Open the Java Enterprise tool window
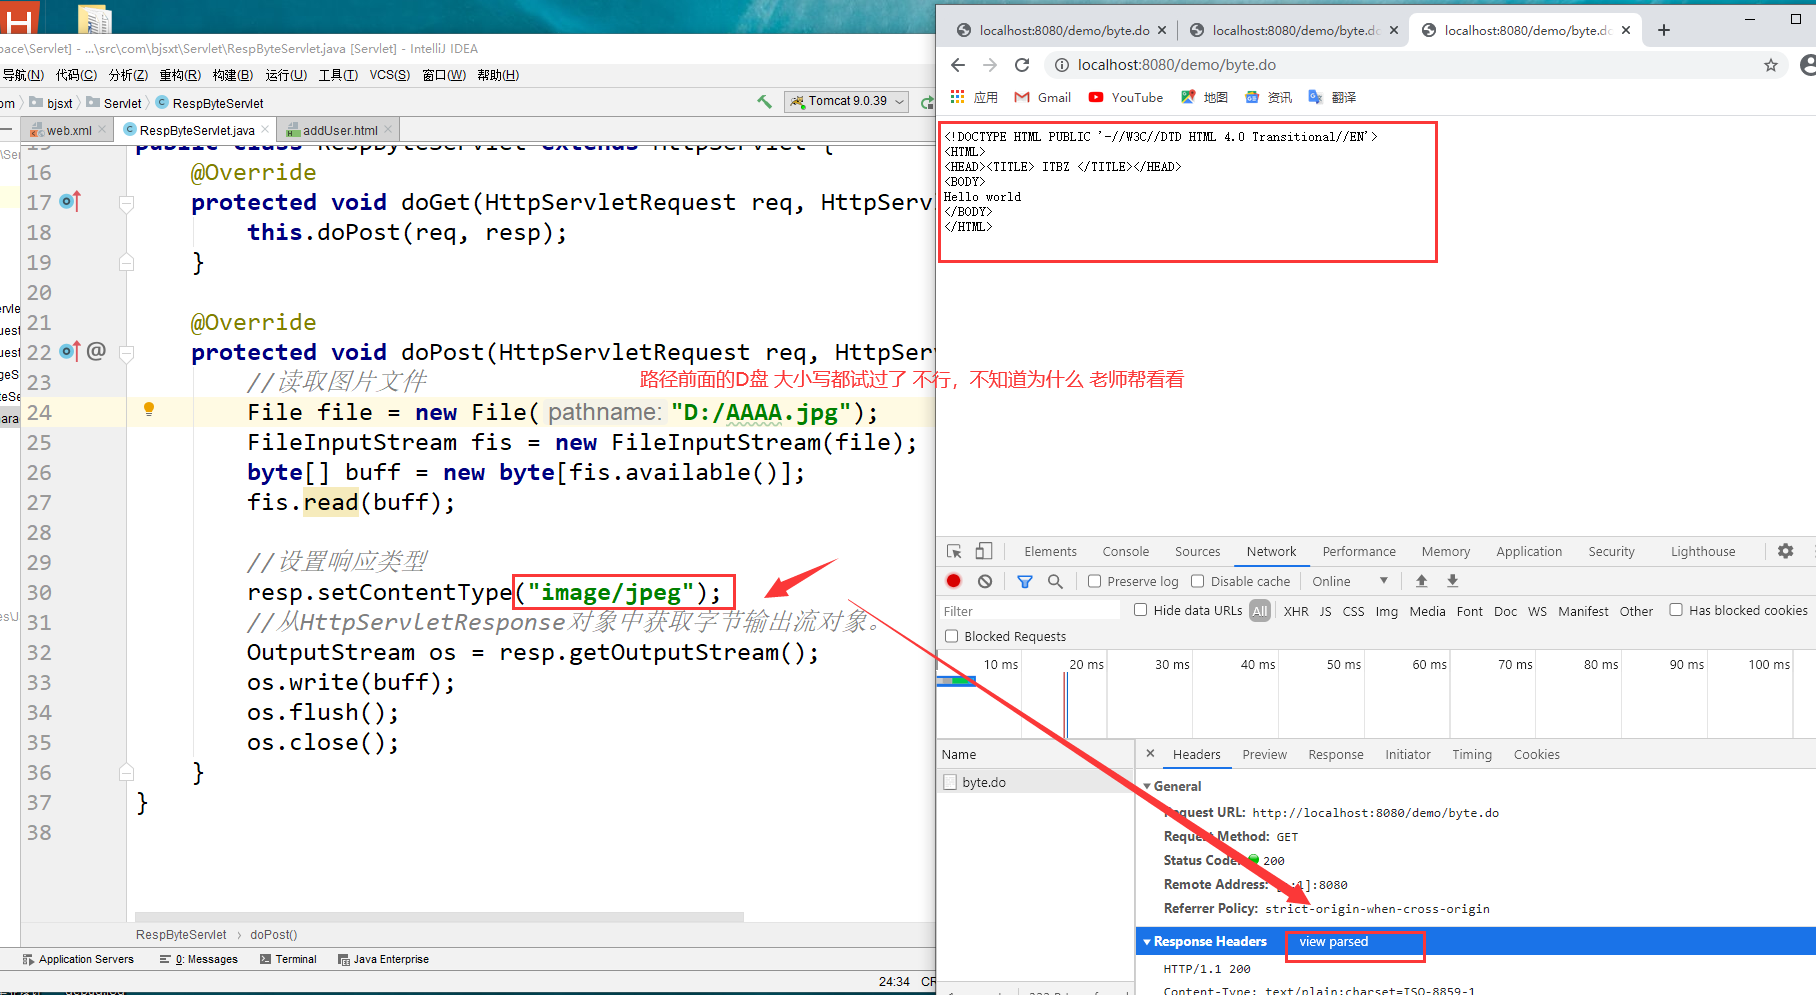Image resolution: width=1816 pixels, height=995 pixels. [383, 959]
